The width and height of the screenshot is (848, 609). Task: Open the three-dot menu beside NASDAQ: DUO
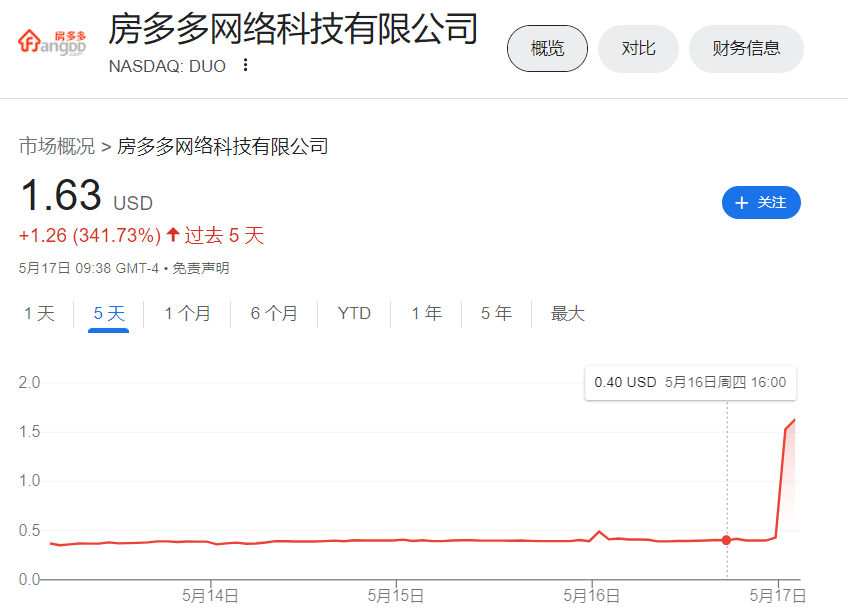click(x=246, y=65)
